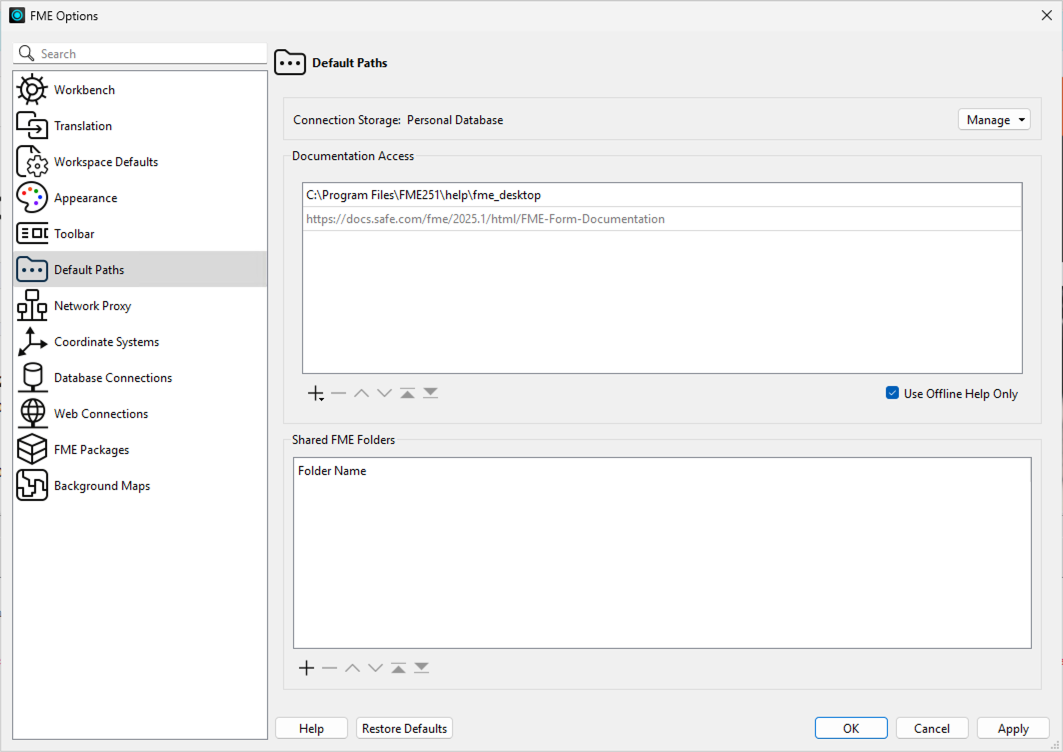Move documentation entry to top
The width and height of the screenshot is (1063, 752).
[x=407, y=393]
